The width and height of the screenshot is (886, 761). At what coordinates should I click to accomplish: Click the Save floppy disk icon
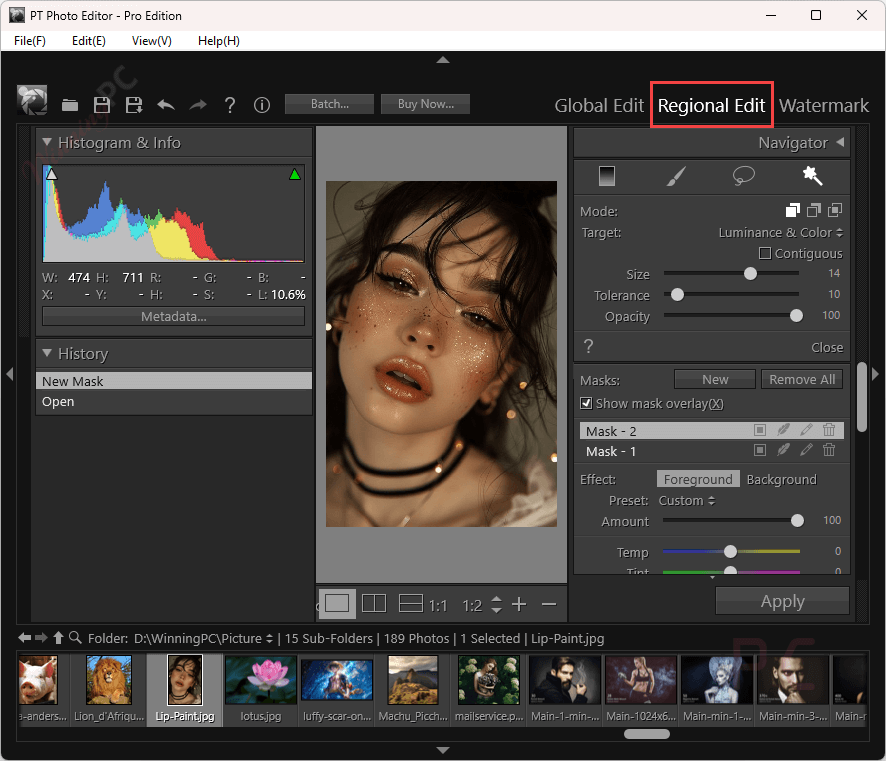pyautogui.click(x=102, y=105)
